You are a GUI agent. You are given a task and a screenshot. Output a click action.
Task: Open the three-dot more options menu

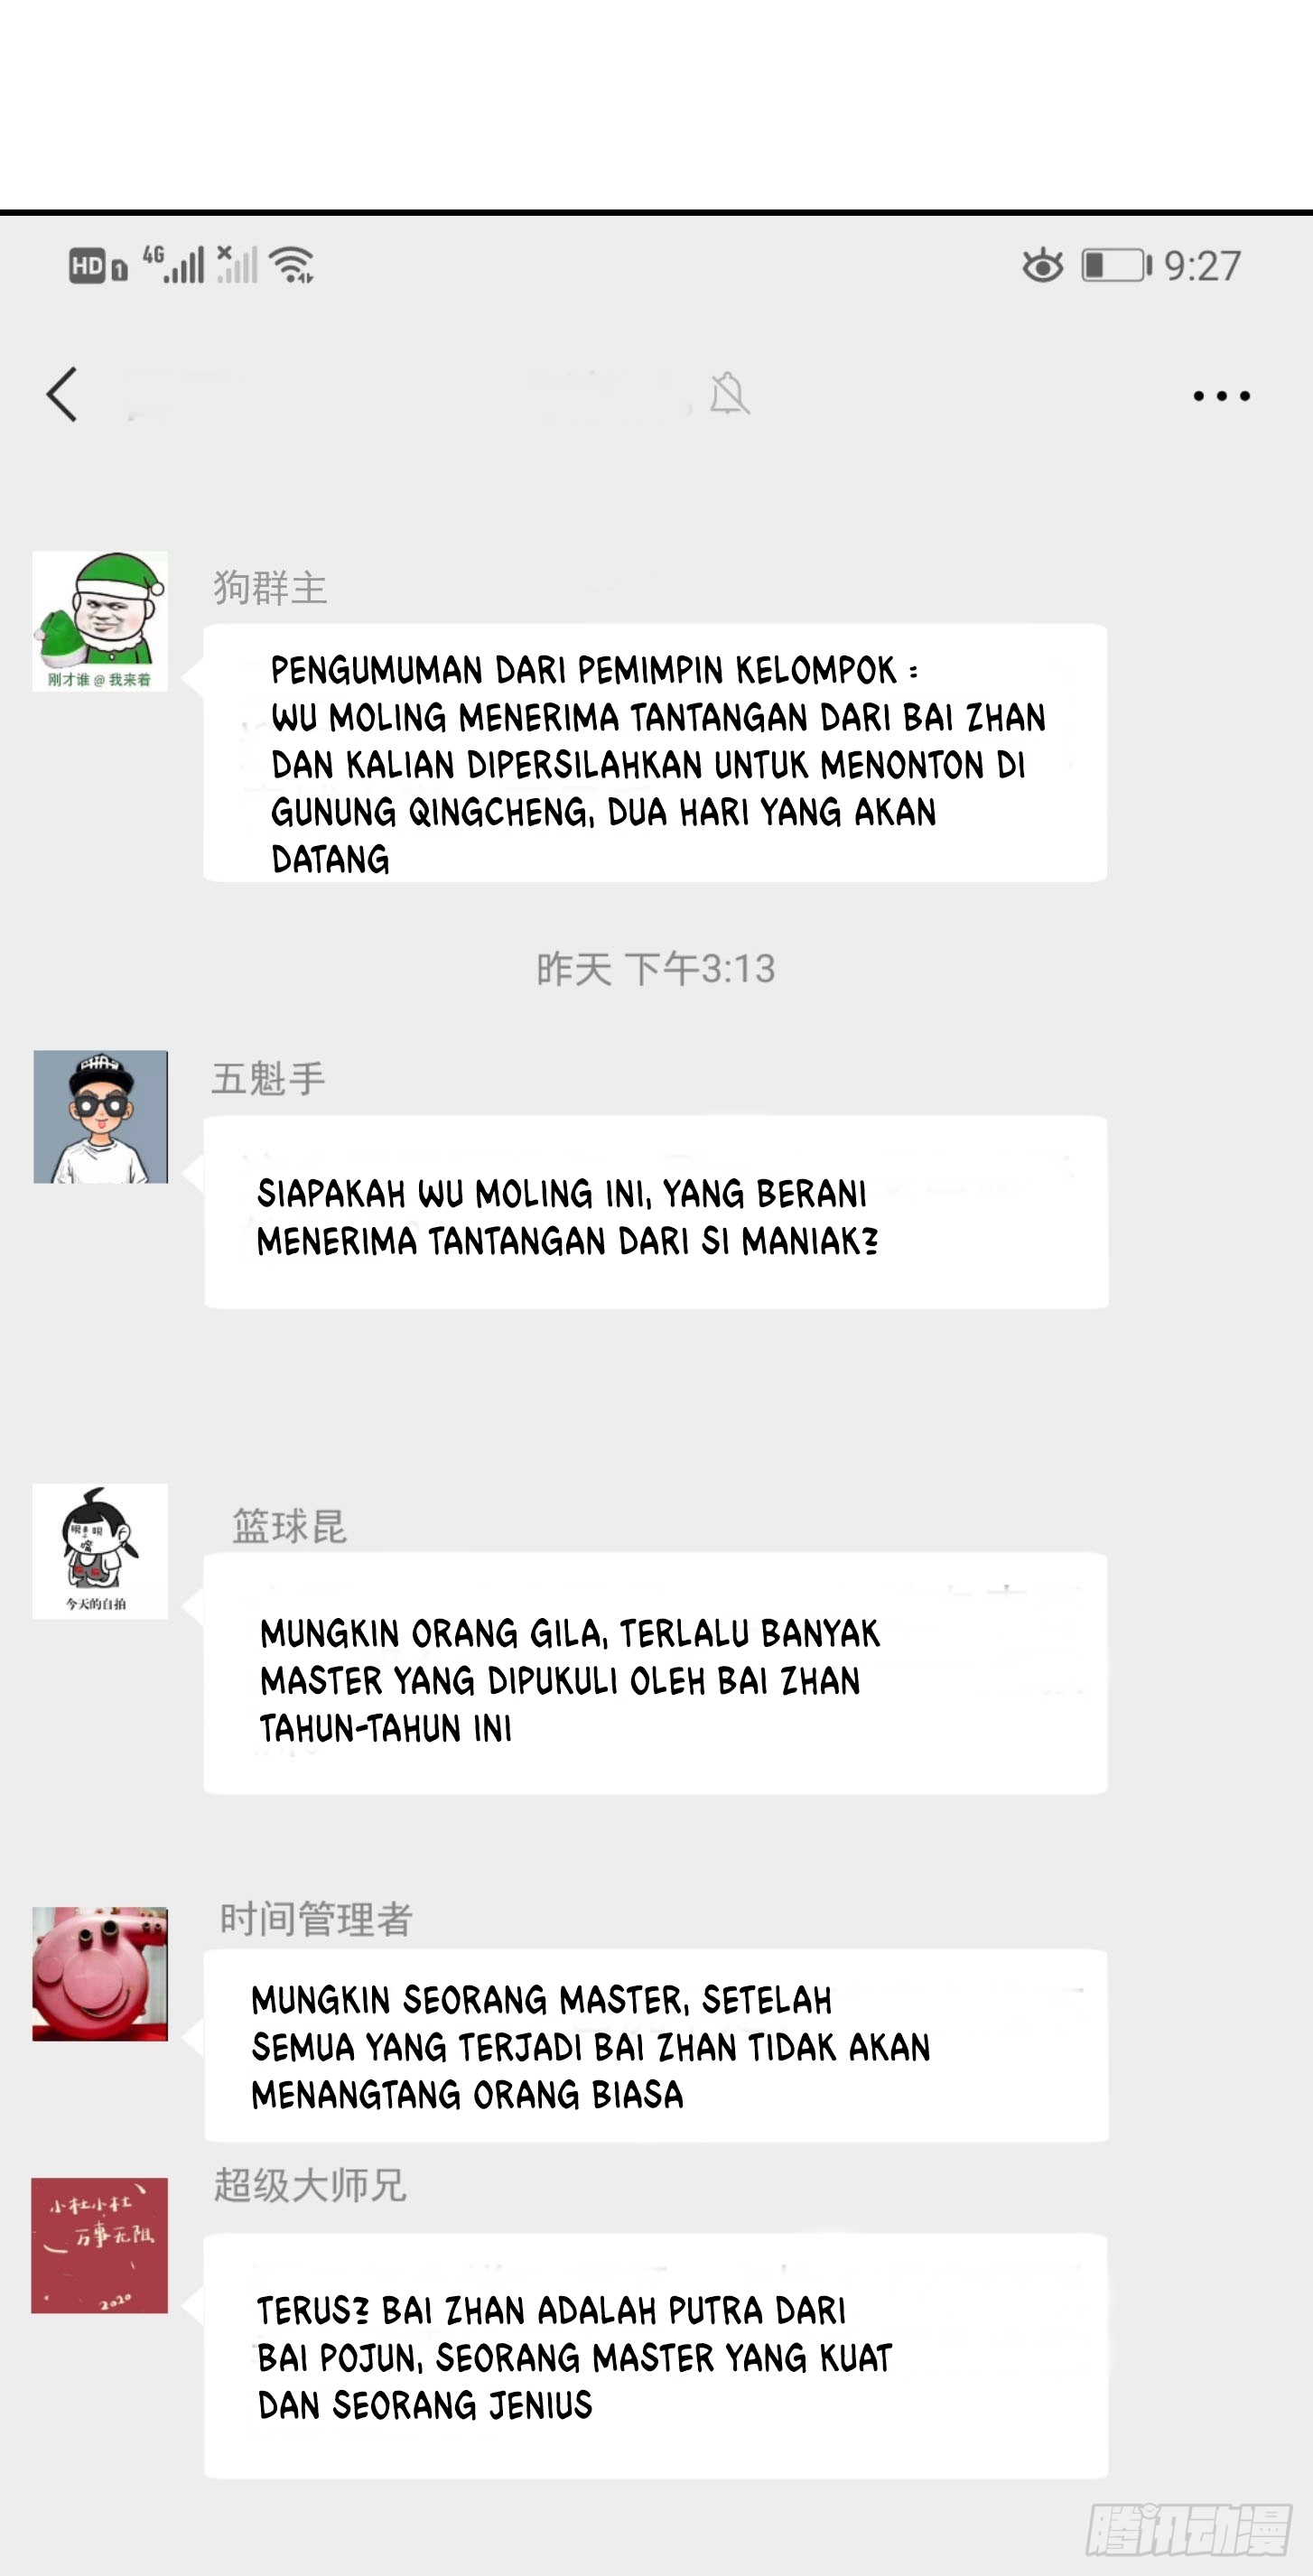pos(1221,396)
